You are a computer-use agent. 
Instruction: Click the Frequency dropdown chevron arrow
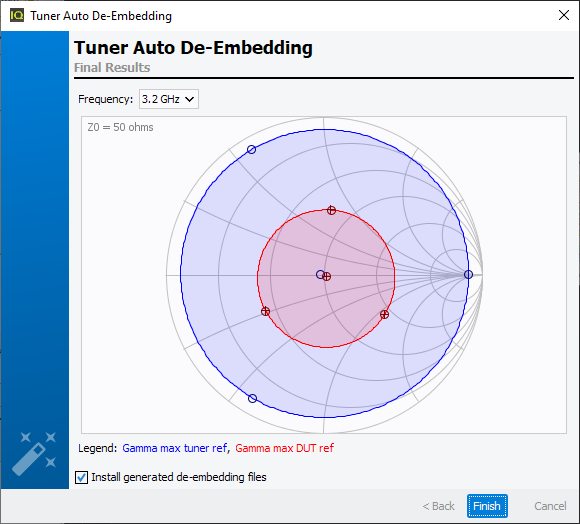189,99
